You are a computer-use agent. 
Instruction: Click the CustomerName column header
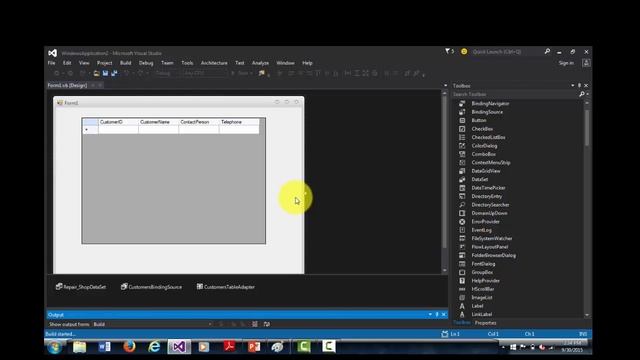pyautogui.click(x=158, y=122)
